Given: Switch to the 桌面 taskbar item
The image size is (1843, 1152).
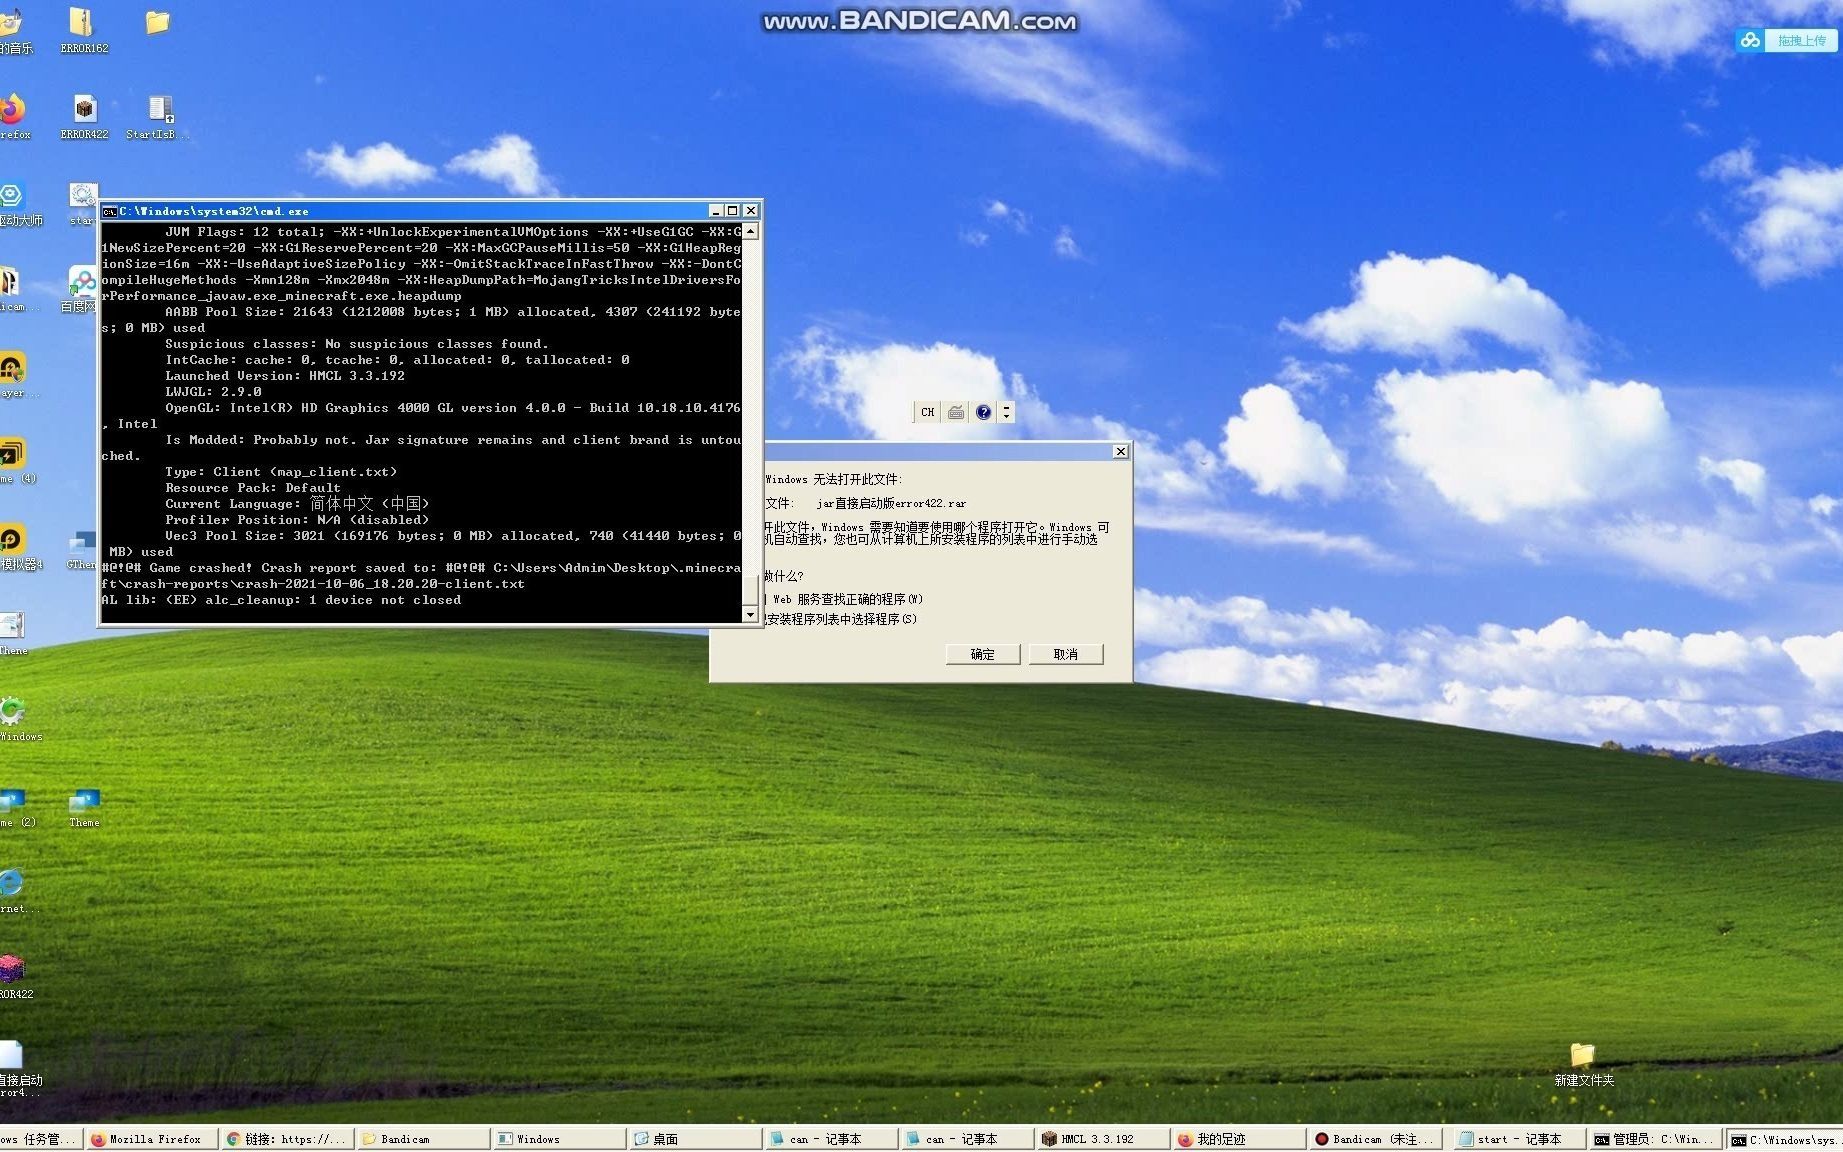Looking at the screenshot, I should coord(695,1139).
